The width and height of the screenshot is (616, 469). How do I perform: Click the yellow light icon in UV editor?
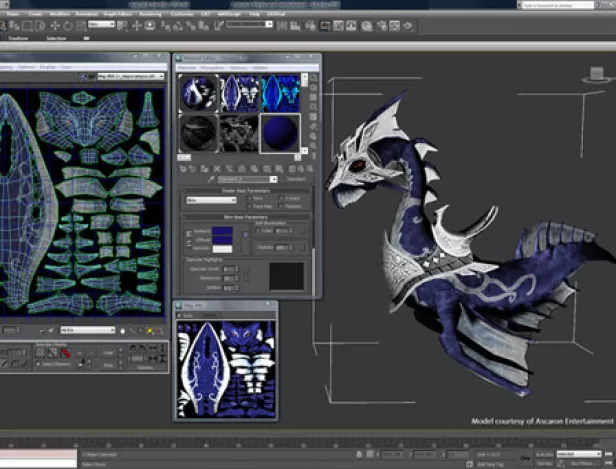[x=150, y=331]
